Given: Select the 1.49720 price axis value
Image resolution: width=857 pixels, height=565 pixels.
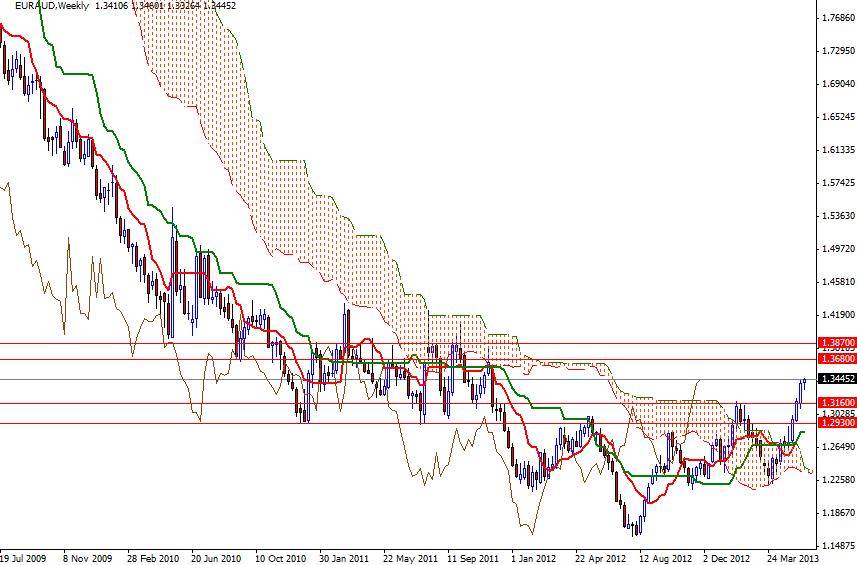Looking at the screenshot, I should [x=838, y=249].
